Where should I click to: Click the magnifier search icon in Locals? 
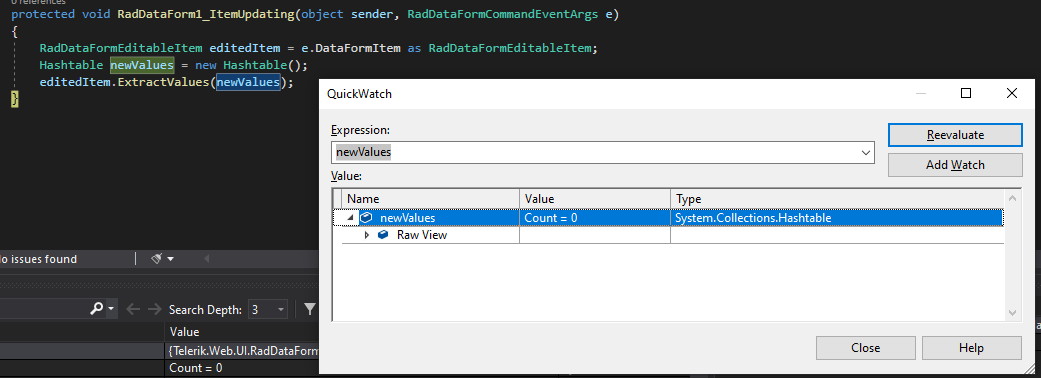point(97,309)
